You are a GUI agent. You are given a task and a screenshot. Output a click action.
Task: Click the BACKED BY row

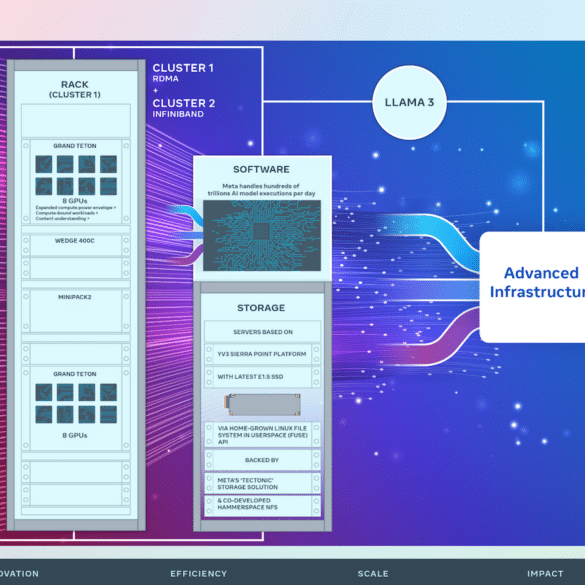pos(262,460)
